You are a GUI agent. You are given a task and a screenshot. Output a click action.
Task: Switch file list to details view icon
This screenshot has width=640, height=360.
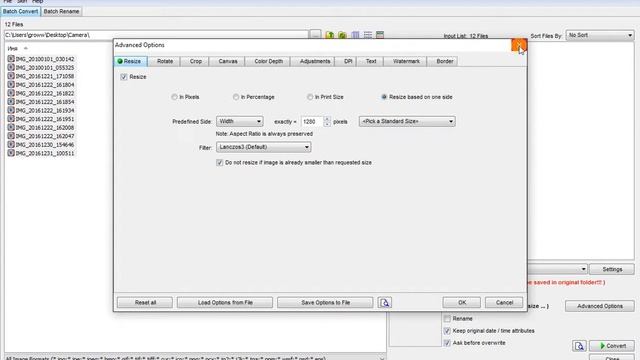coord(380,35)
